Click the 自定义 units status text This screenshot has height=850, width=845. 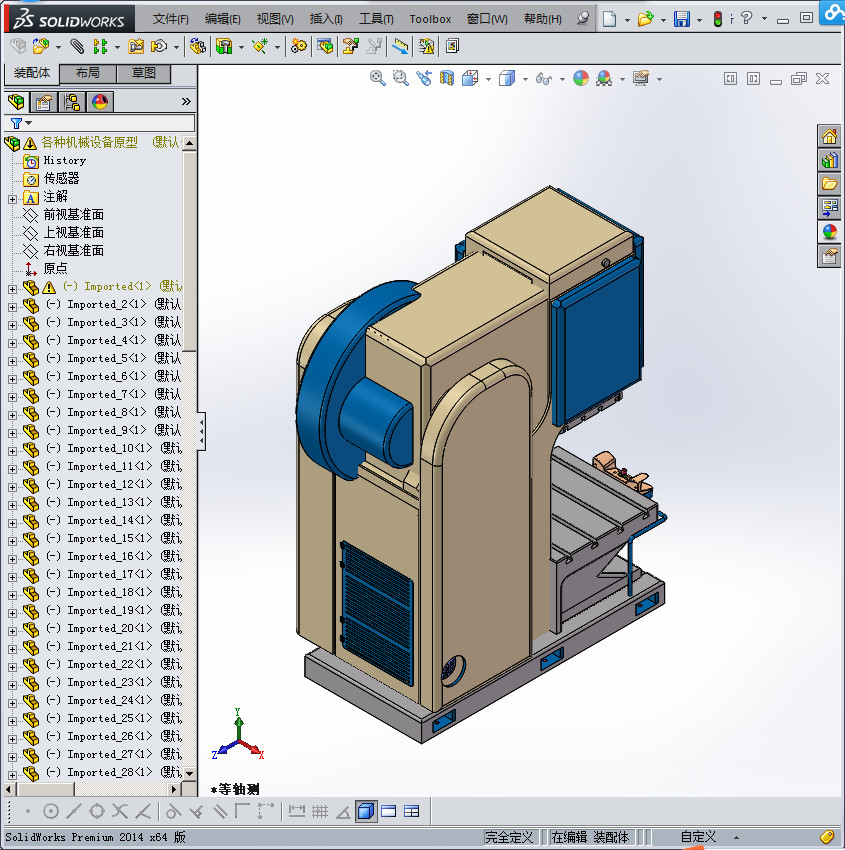pos(698,837)
